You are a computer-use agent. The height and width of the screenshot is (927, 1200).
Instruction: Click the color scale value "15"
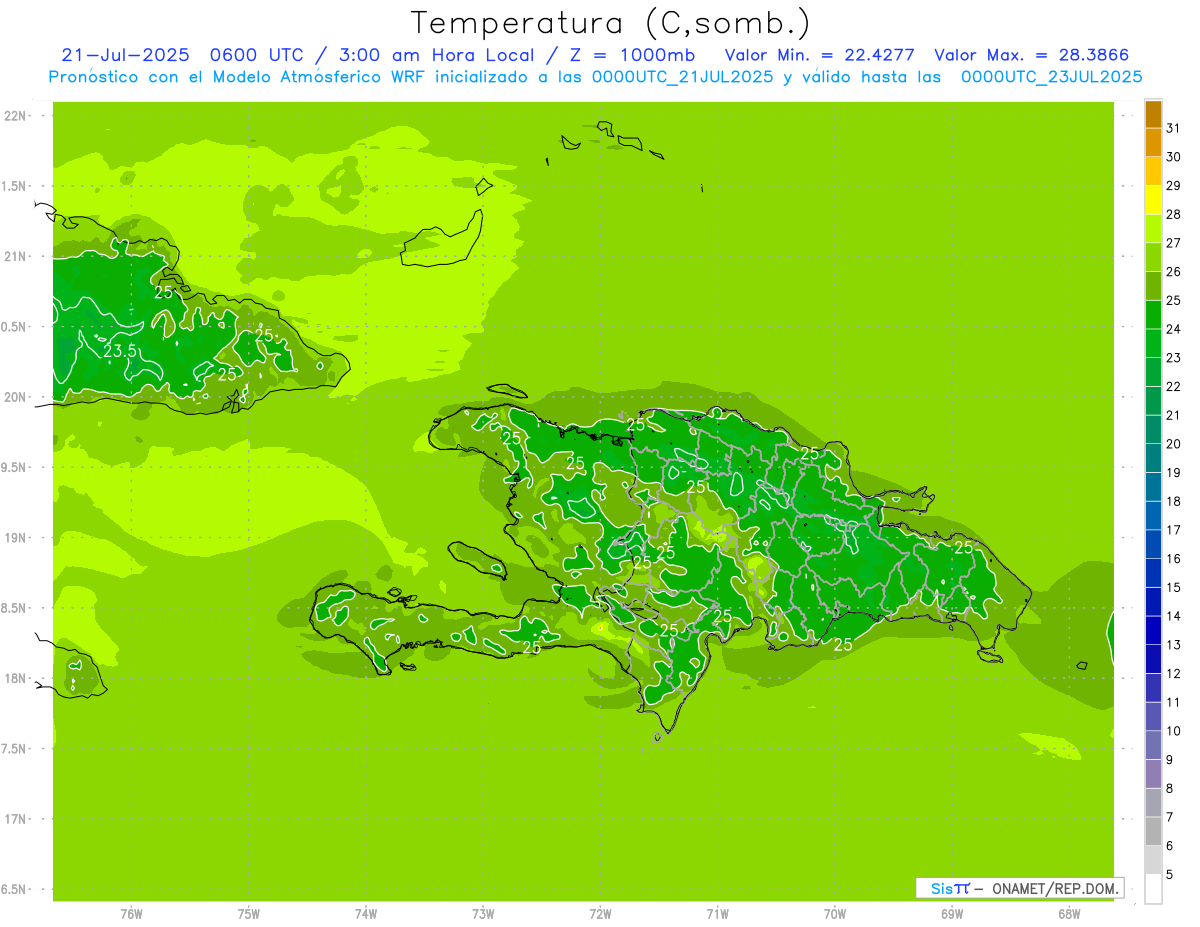pos(1173,588)
